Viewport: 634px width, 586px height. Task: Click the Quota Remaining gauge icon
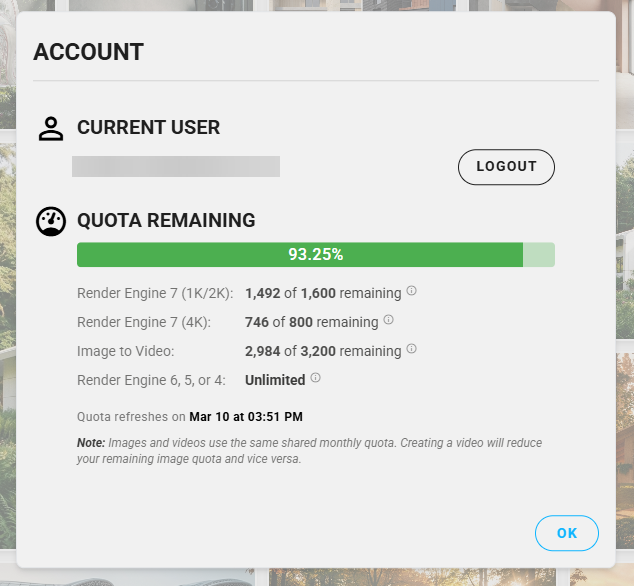coord(51,221)
